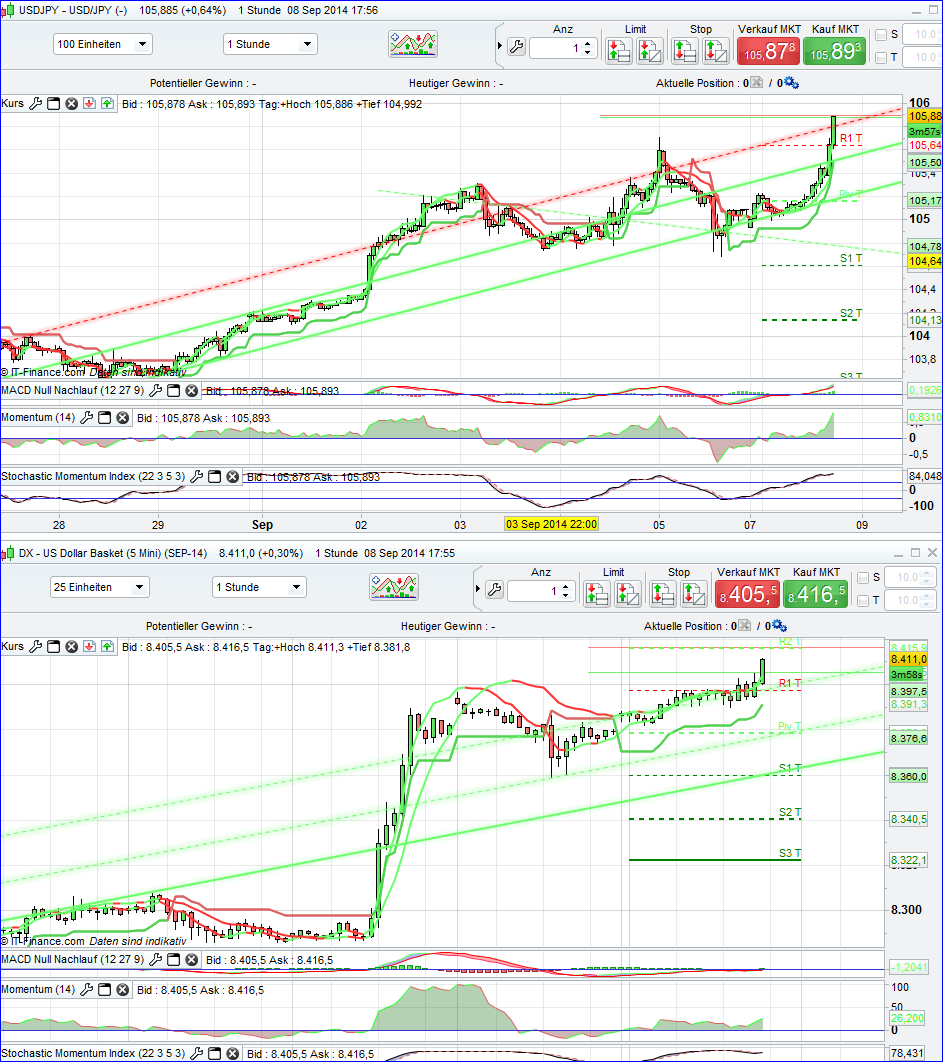The height and width of the screenshot is (1062, 943).
Task: Open the 100 Einheiten dropdown
Action: tap(102, 44)
